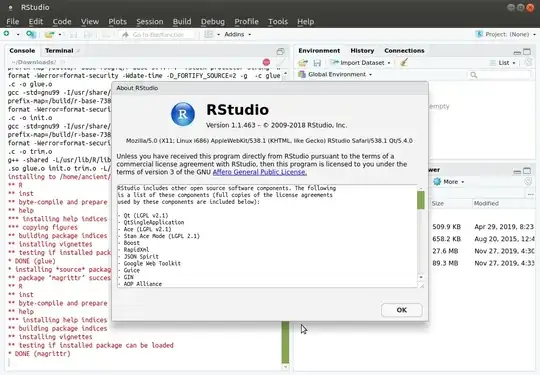Open the Global Environment dropdown

pyautogui.click(x=335, y=74)
